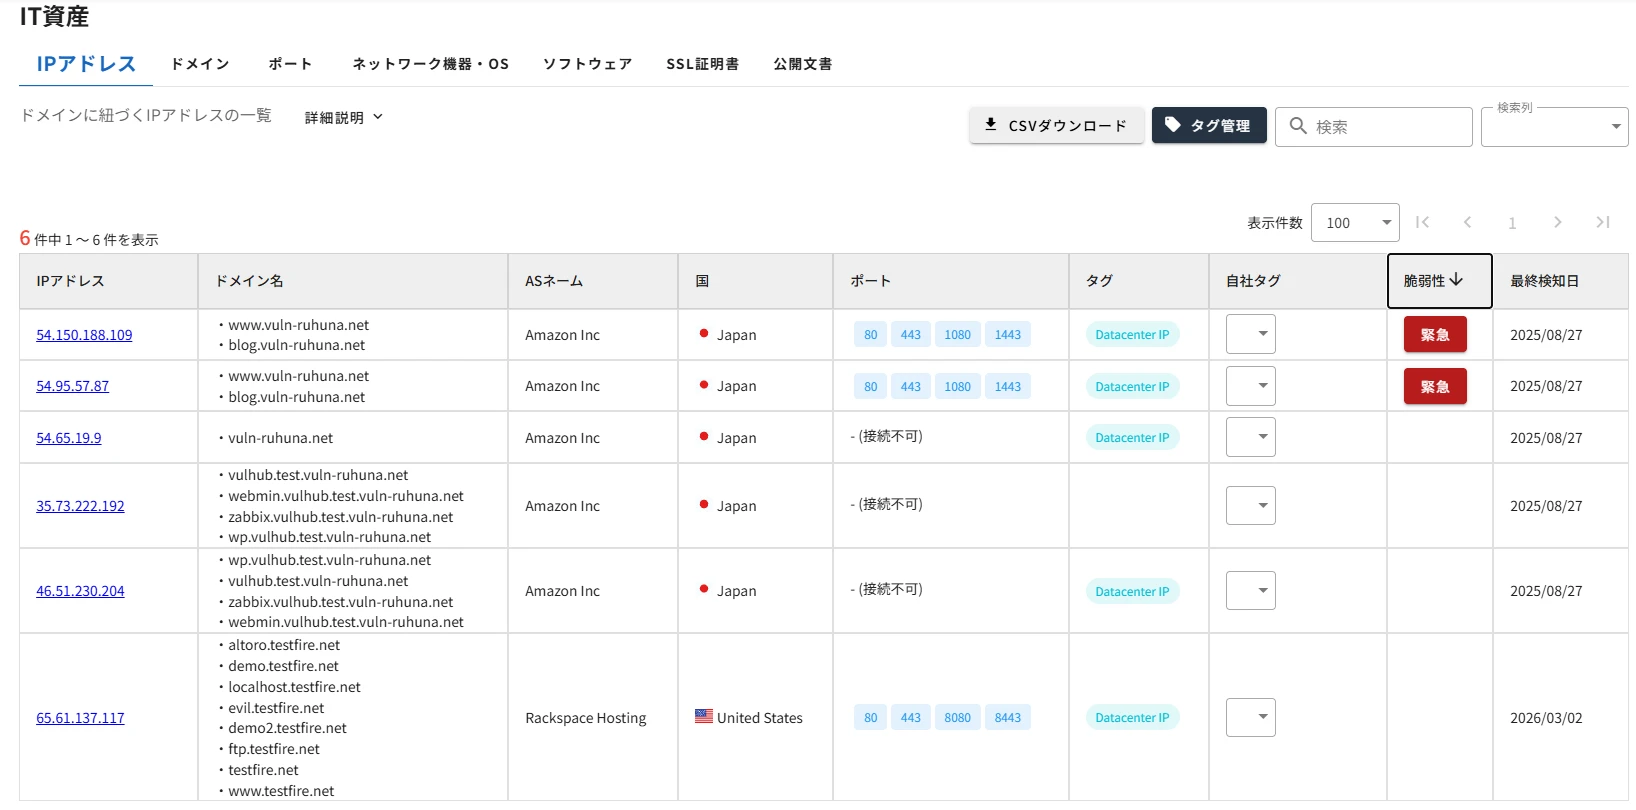Expand the 検索列 dropdown
Viewport: 1636px width, 810px height.
tap(1555, 127)
